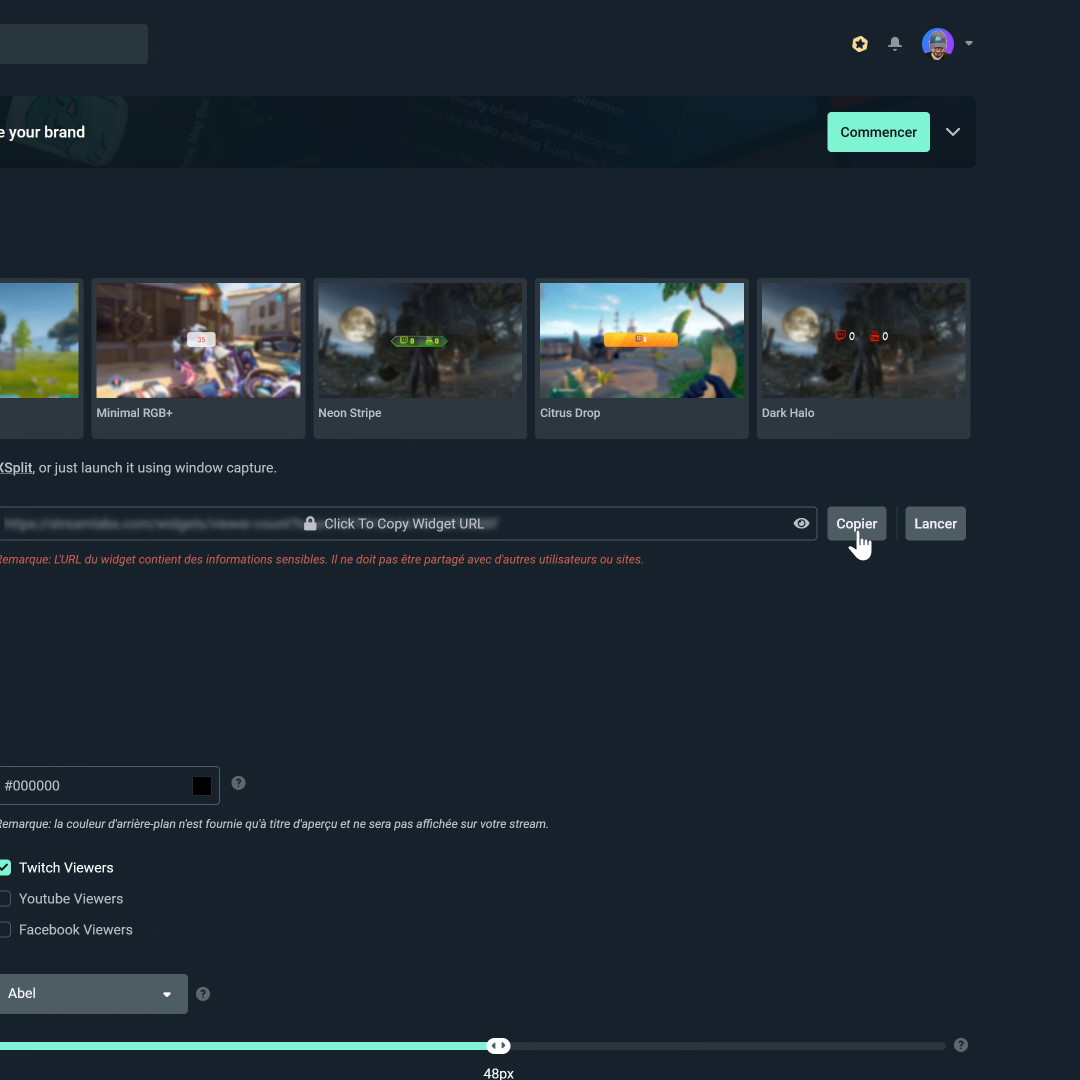Click help icon beside Abel font dropdown
Screen dimensions: 1080x1080
point(203,994)
